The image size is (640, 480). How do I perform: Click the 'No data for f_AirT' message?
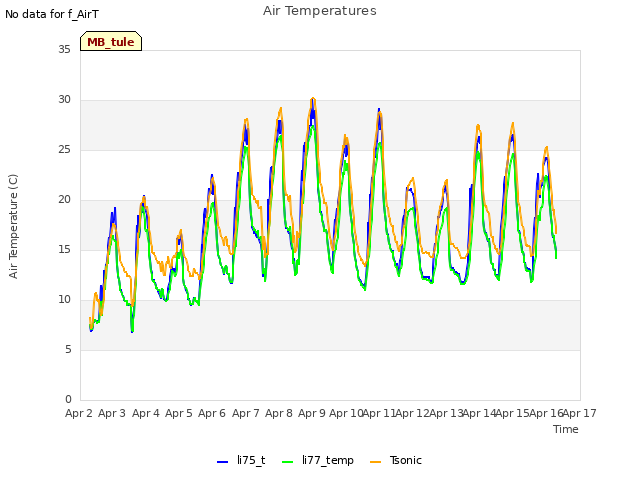(52, 14)
